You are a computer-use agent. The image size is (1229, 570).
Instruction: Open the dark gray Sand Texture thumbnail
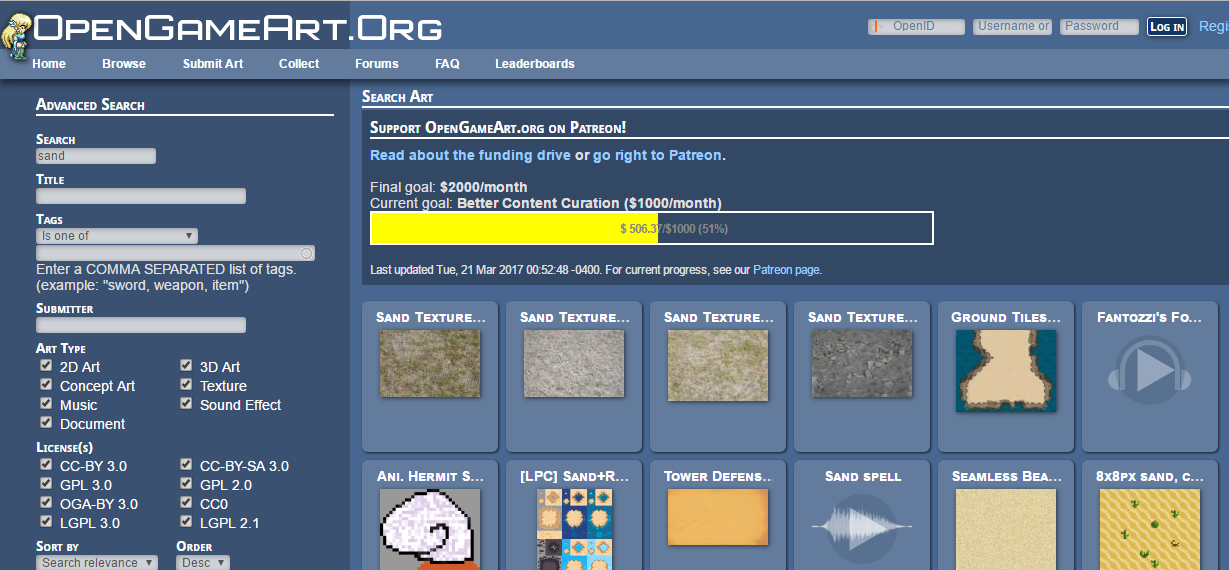(862, 364)
